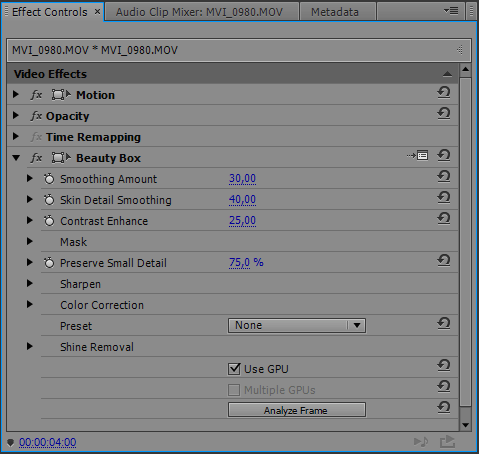This screenshot has height=454, width=479.
Task: Expand Skin Detail Smoothing parameter
Action: 30,200
